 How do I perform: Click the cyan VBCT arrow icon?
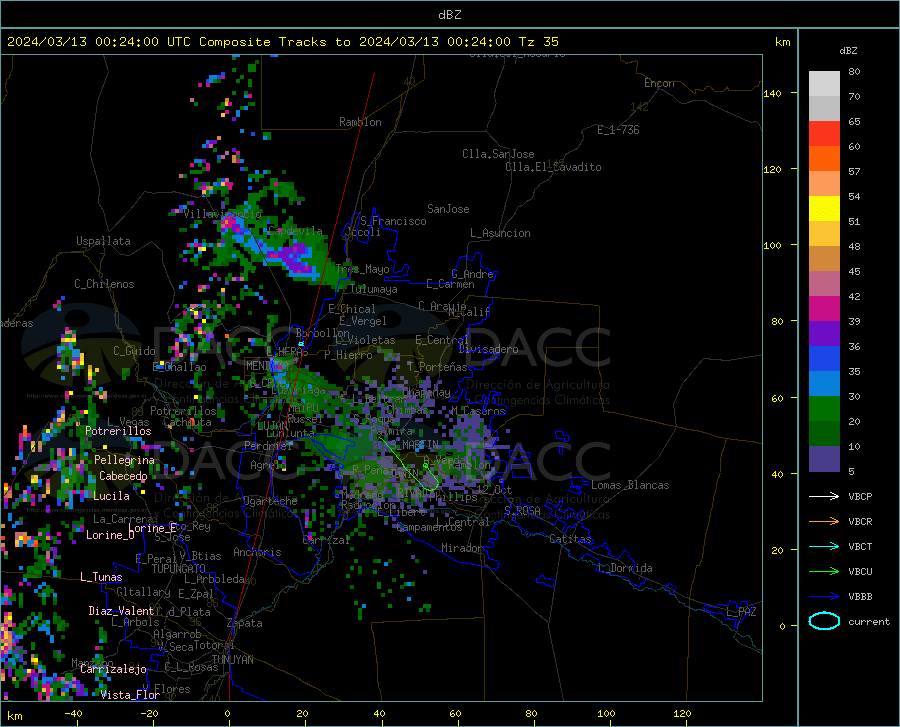point(824,546)
